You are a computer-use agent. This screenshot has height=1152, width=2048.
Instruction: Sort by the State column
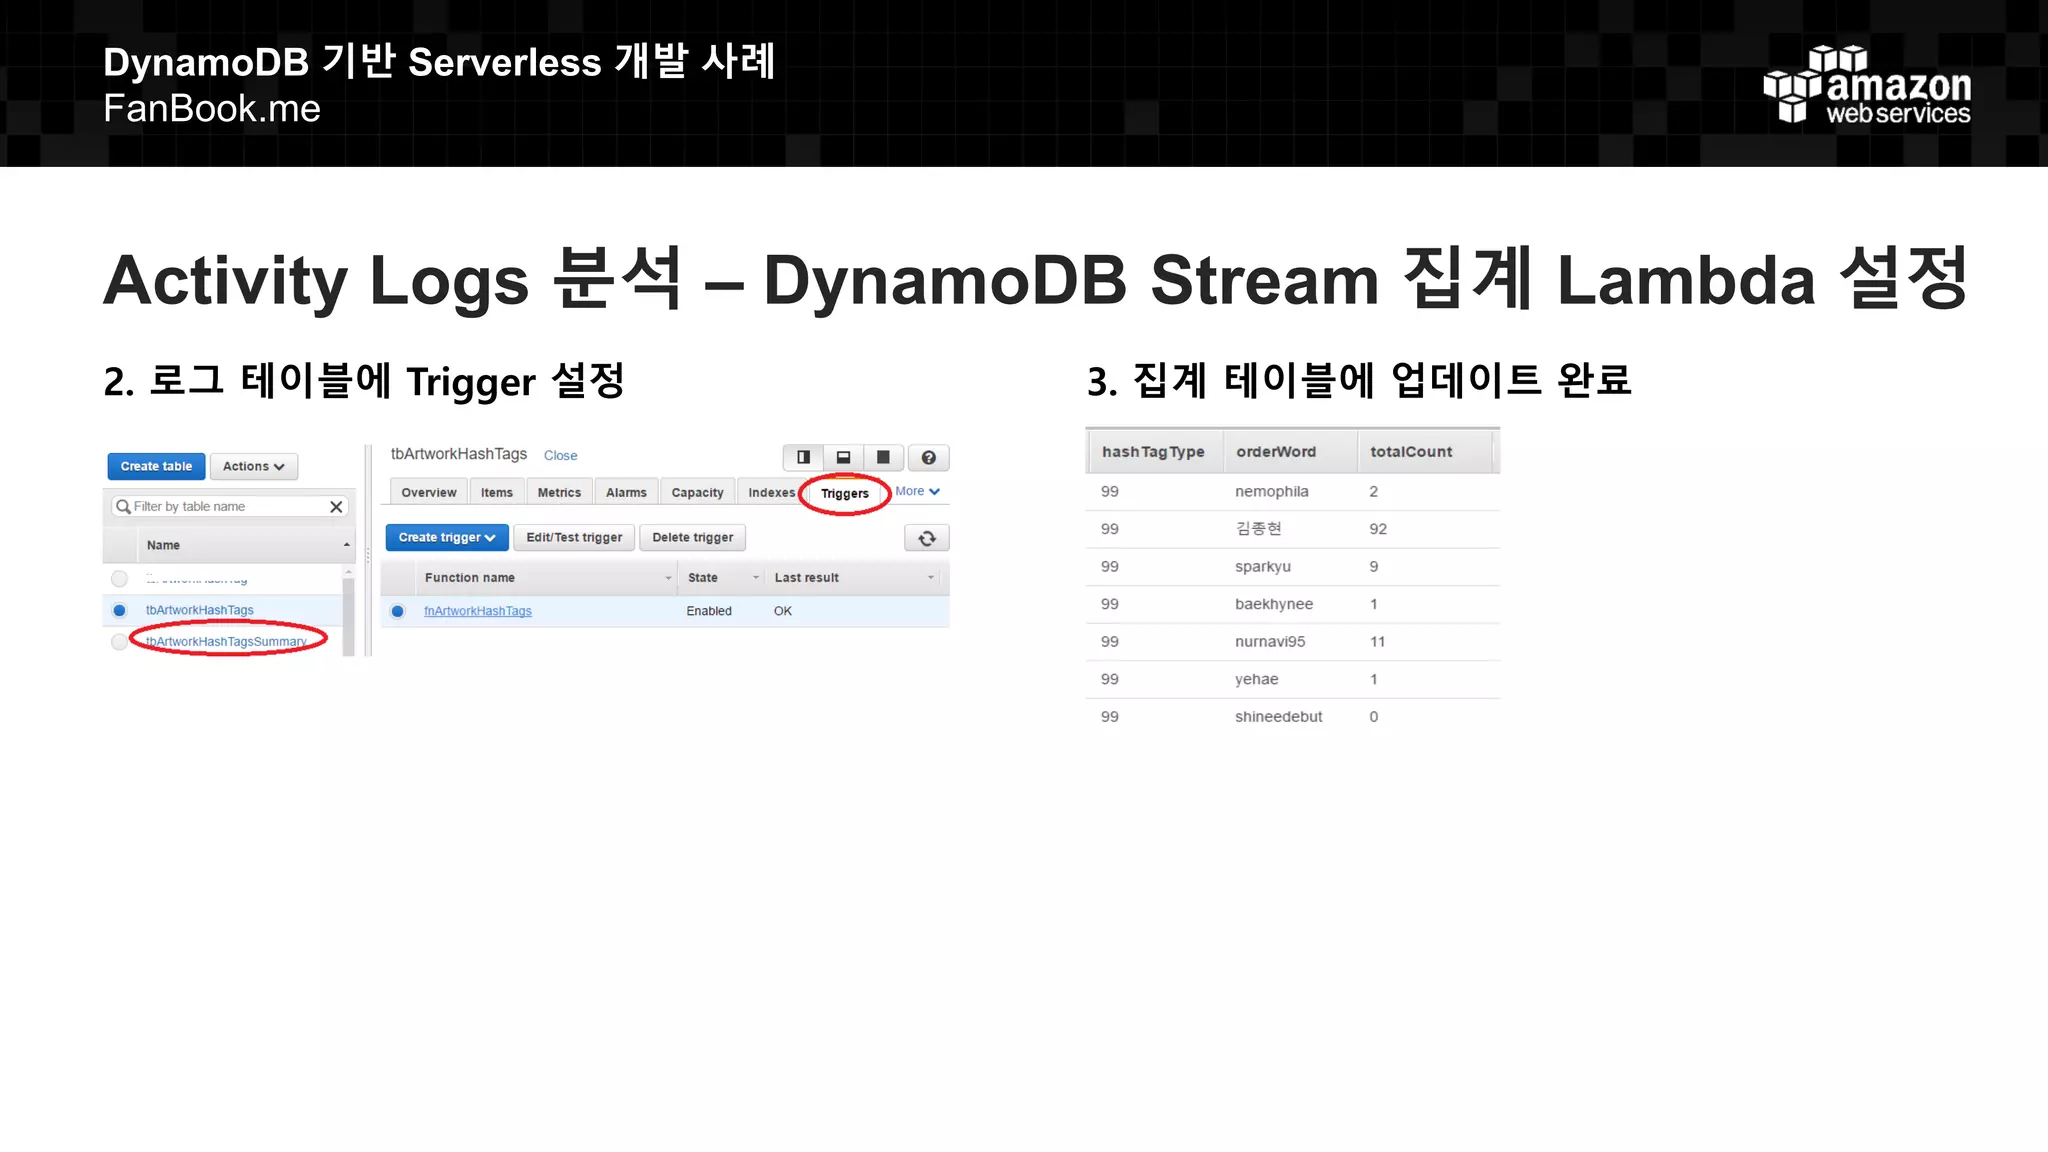pyautogui.click(x=721, y=578)
